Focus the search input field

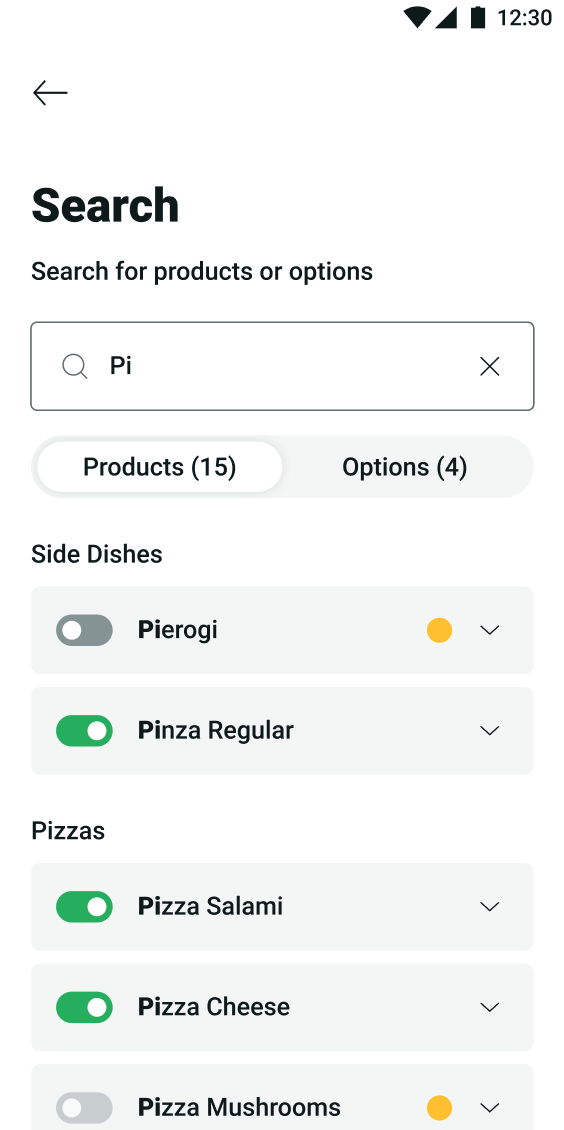point(282,366)
